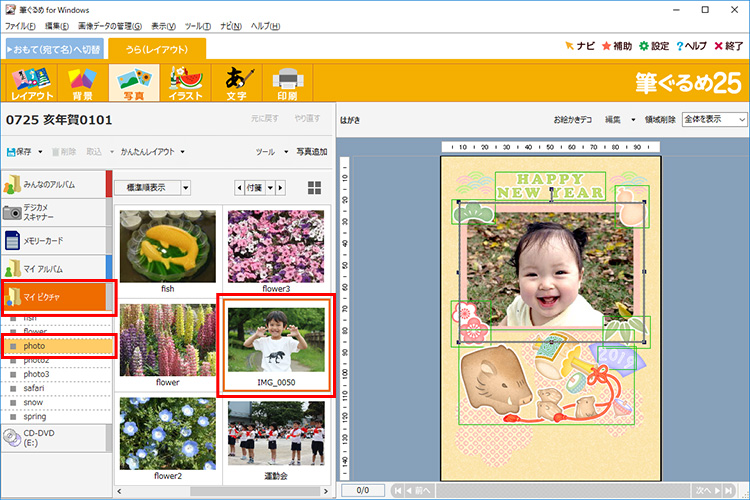Open the 設定 settings gear
750x500 pixels.
654,46
